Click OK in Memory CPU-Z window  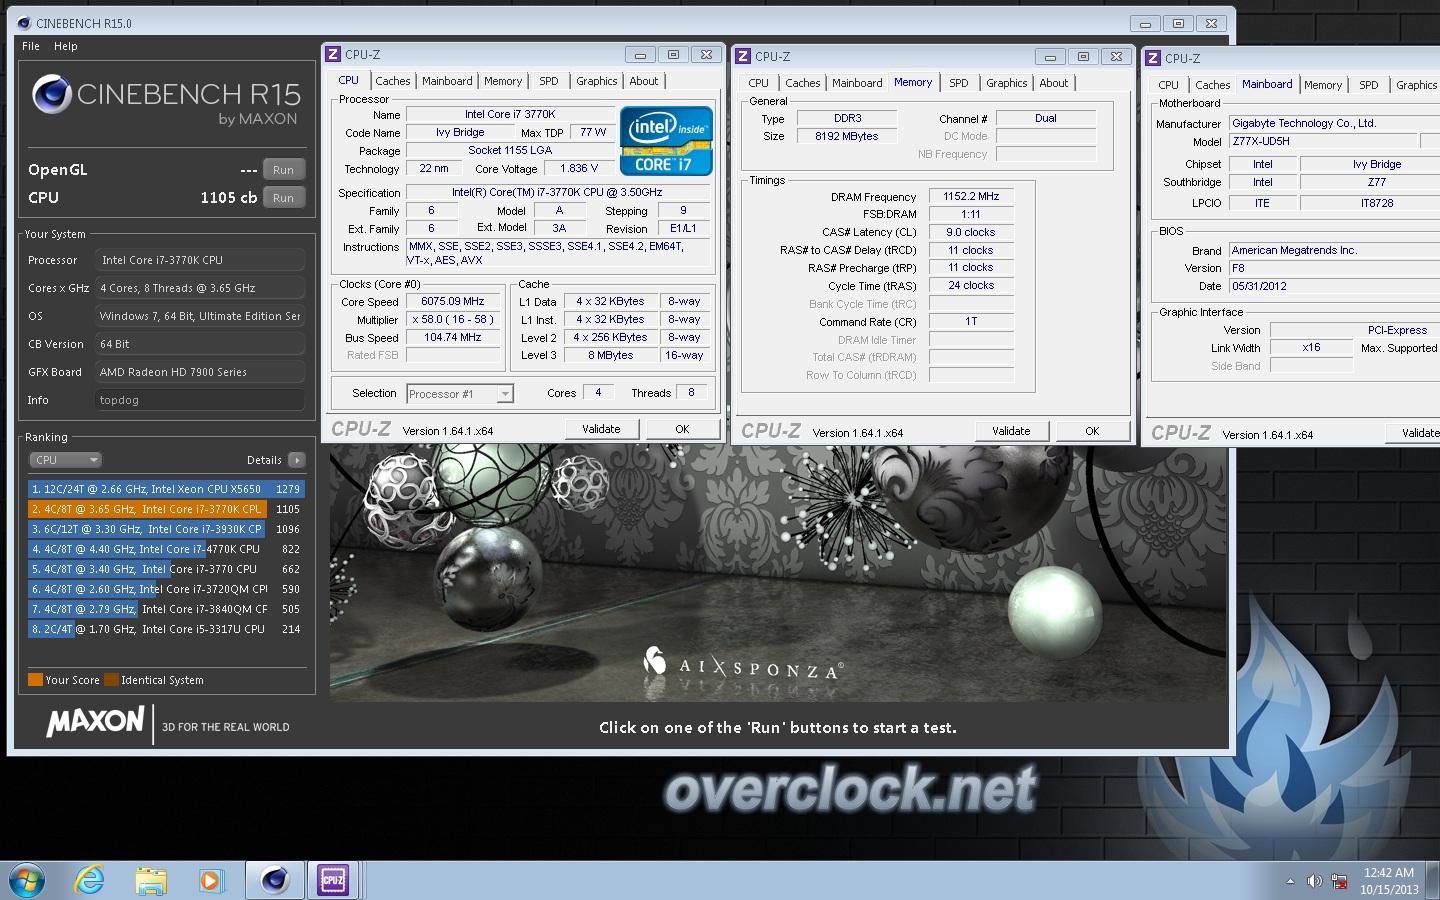(x=1092, y=431)
